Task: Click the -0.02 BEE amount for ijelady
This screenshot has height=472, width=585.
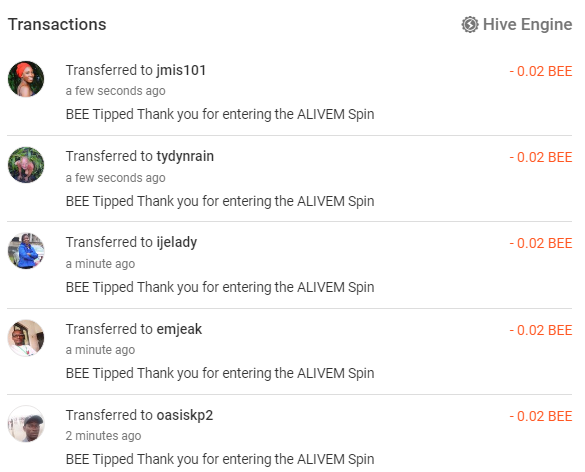Action: (x=541, y=243)
